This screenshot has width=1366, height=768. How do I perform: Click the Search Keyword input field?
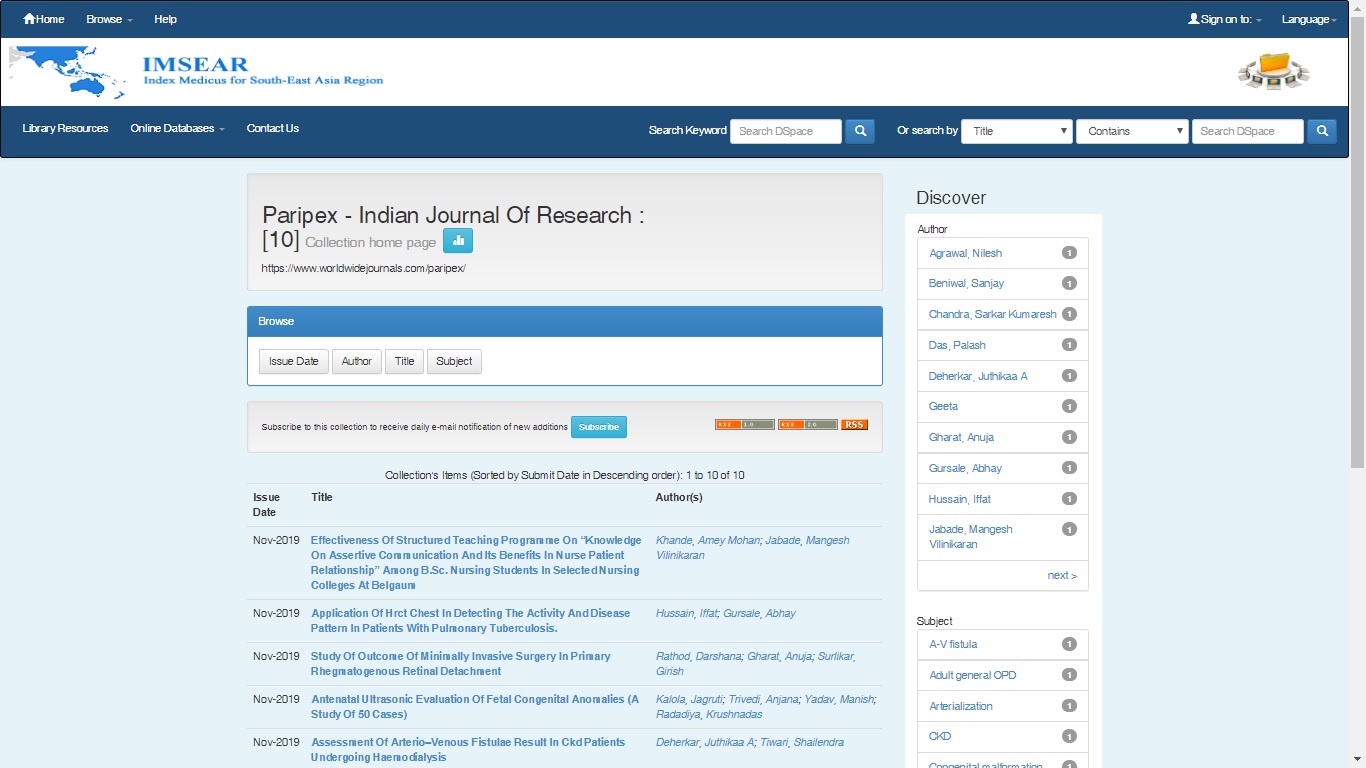(x=785, y=131)
